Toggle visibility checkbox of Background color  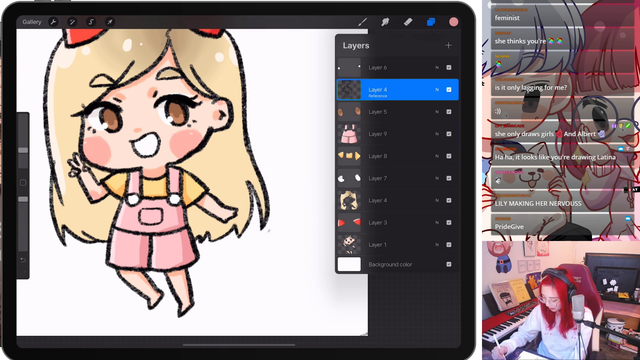449,264
